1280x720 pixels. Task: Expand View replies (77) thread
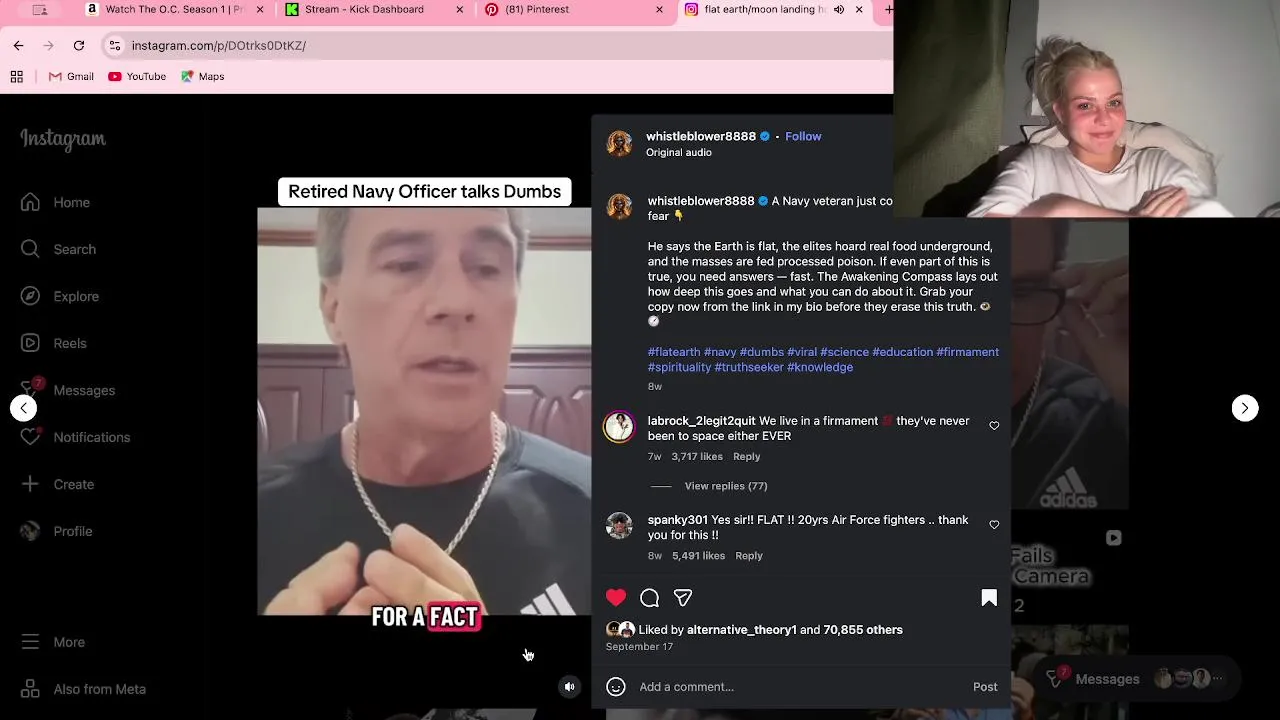click(726, 486)
